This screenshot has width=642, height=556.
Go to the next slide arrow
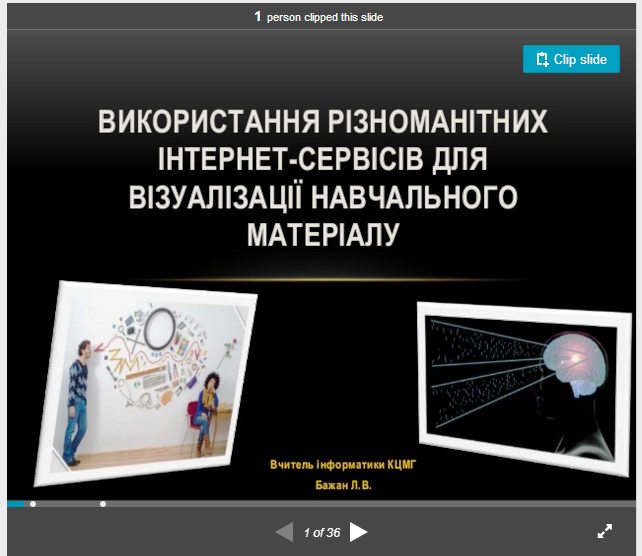(x=359, y=532)
